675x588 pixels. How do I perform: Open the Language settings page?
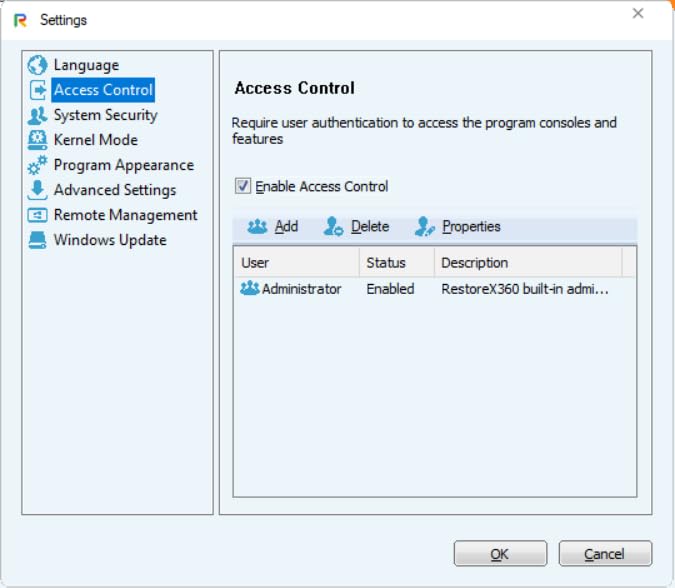86,65
